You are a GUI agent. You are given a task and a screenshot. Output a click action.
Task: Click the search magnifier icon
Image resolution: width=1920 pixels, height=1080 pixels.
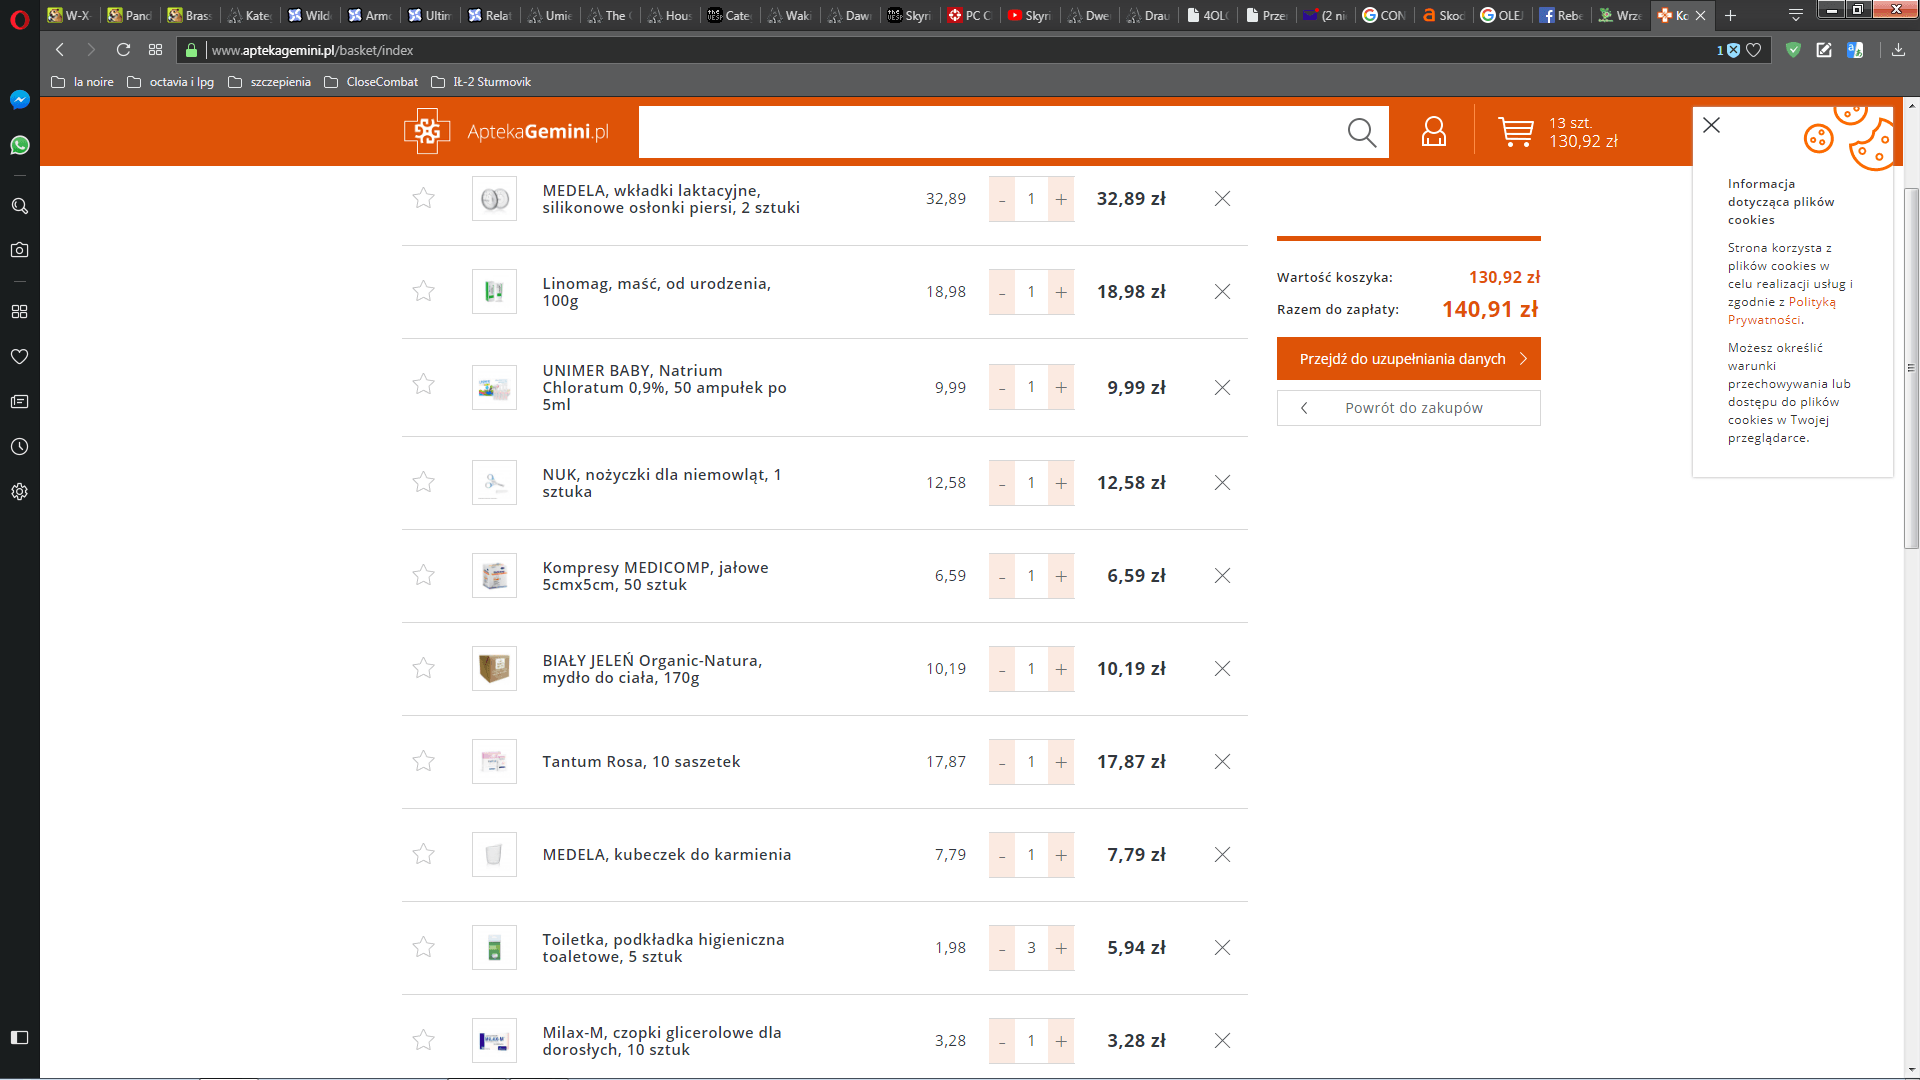[1361, 132]
